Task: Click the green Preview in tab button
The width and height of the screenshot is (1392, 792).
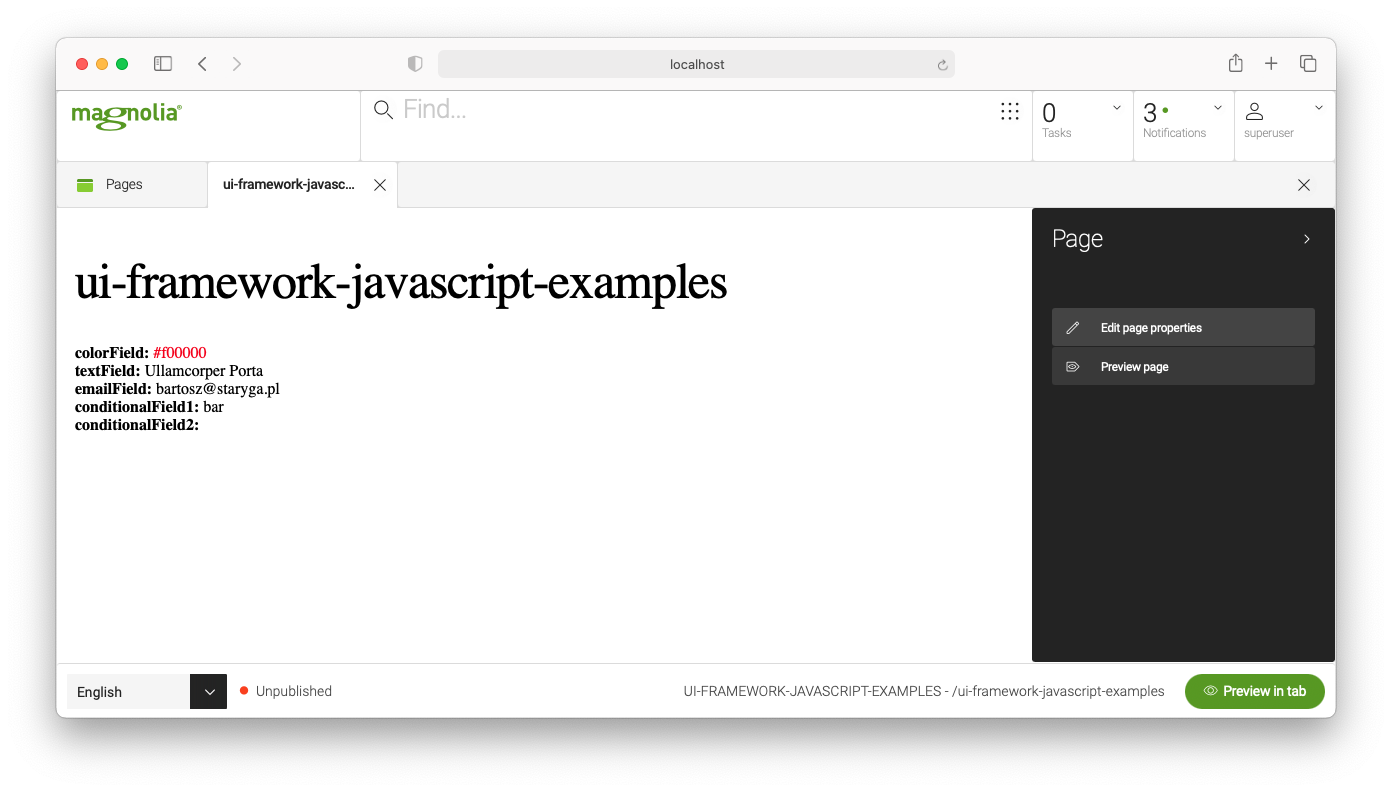Action: pos(1254,691)
